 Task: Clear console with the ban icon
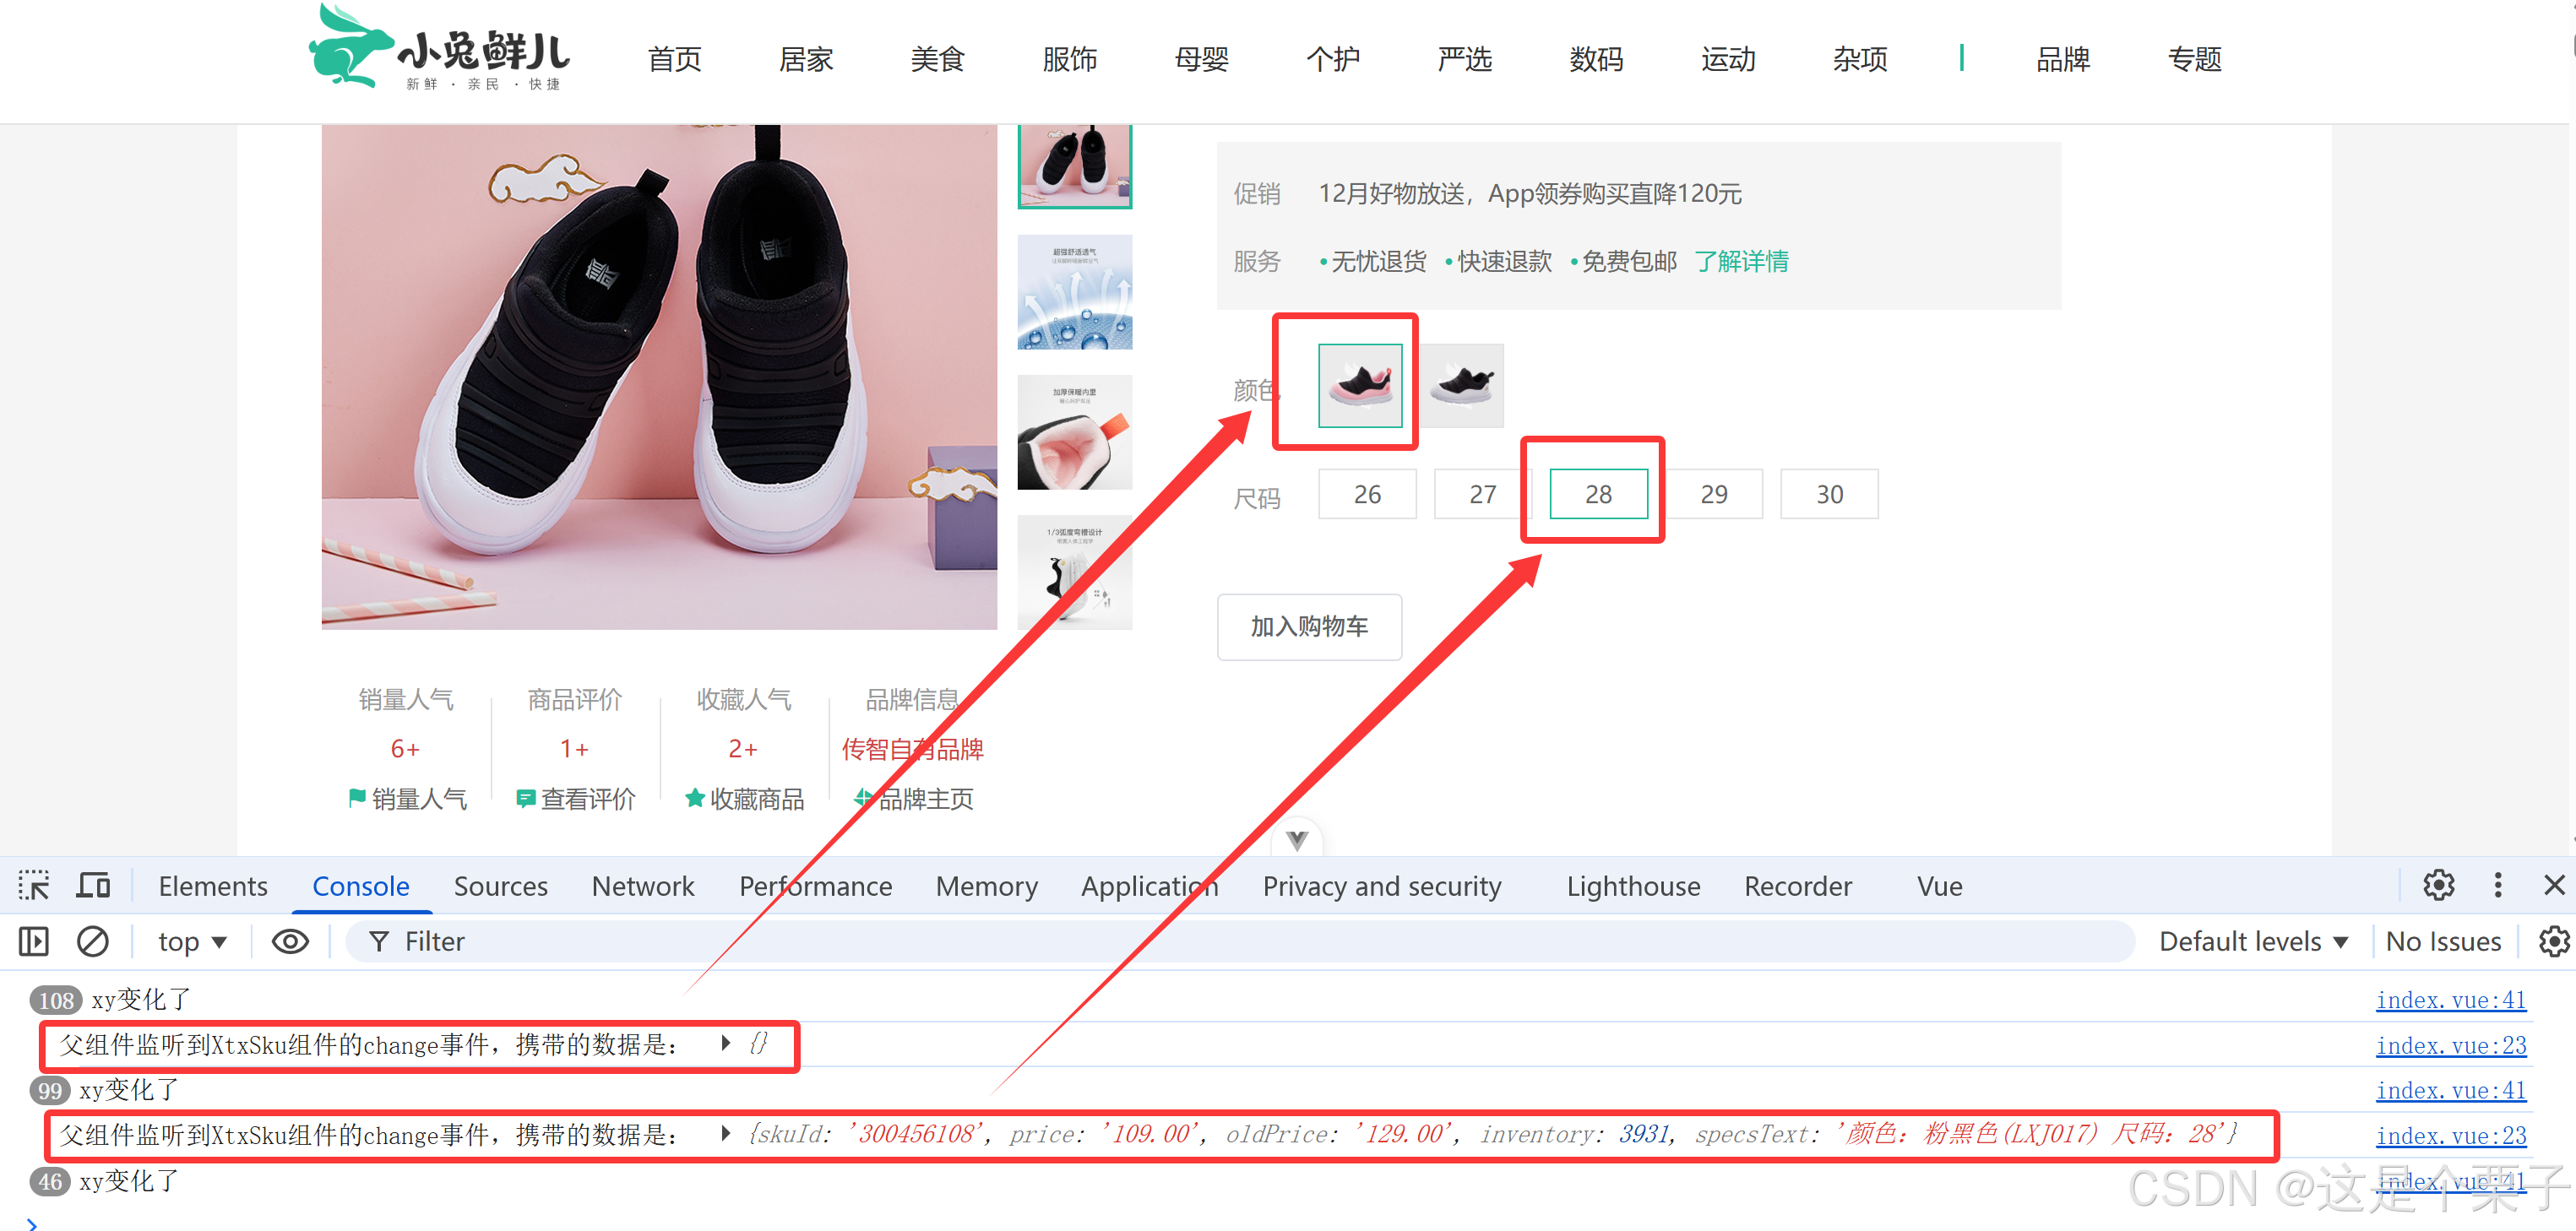[93, 941]
